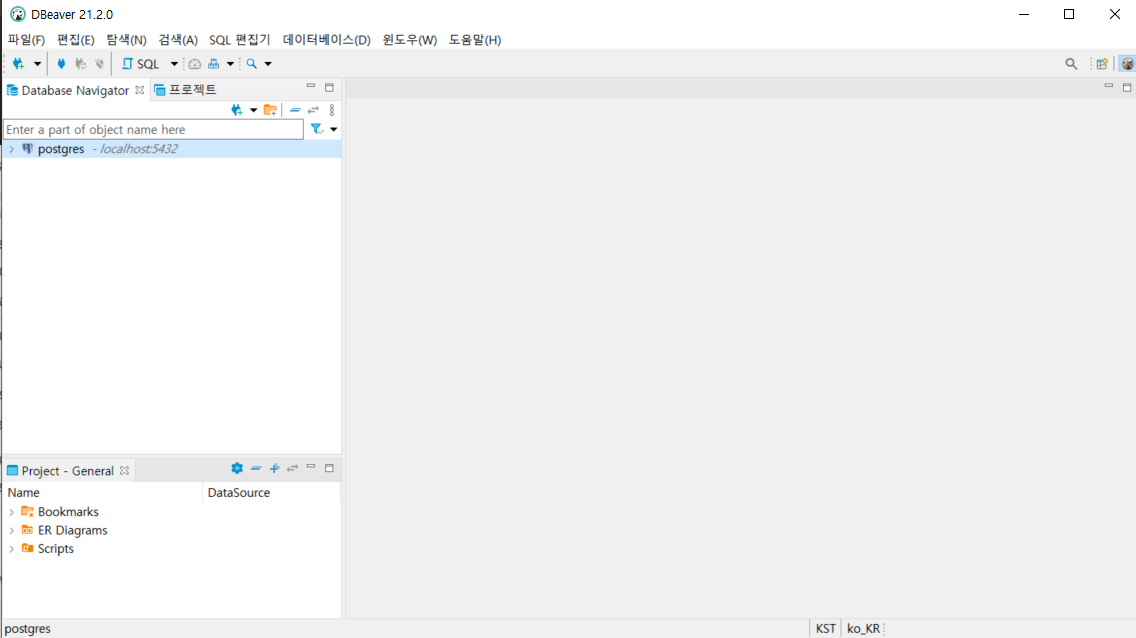Screen dimensions: 1136x638
Task: Click the KST timezone status indicator
Action: tap(825, 629)
